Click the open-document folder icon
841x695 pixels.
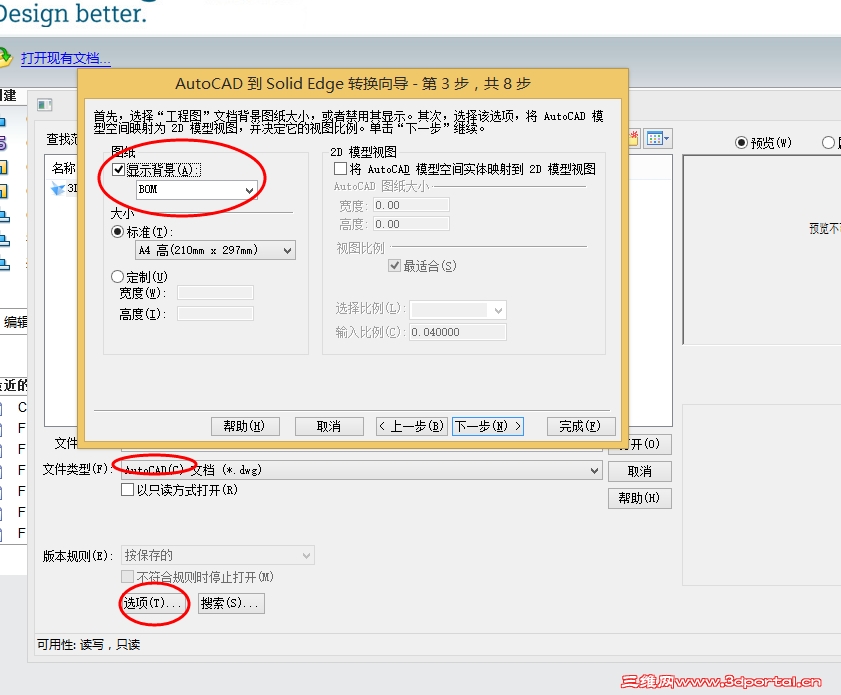coord(4,57)
